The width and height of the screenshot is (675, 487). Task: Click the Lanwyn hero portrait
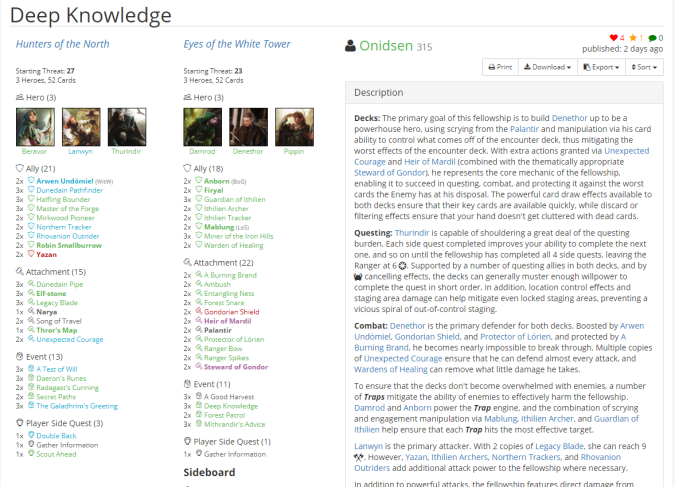click(81, 127)
